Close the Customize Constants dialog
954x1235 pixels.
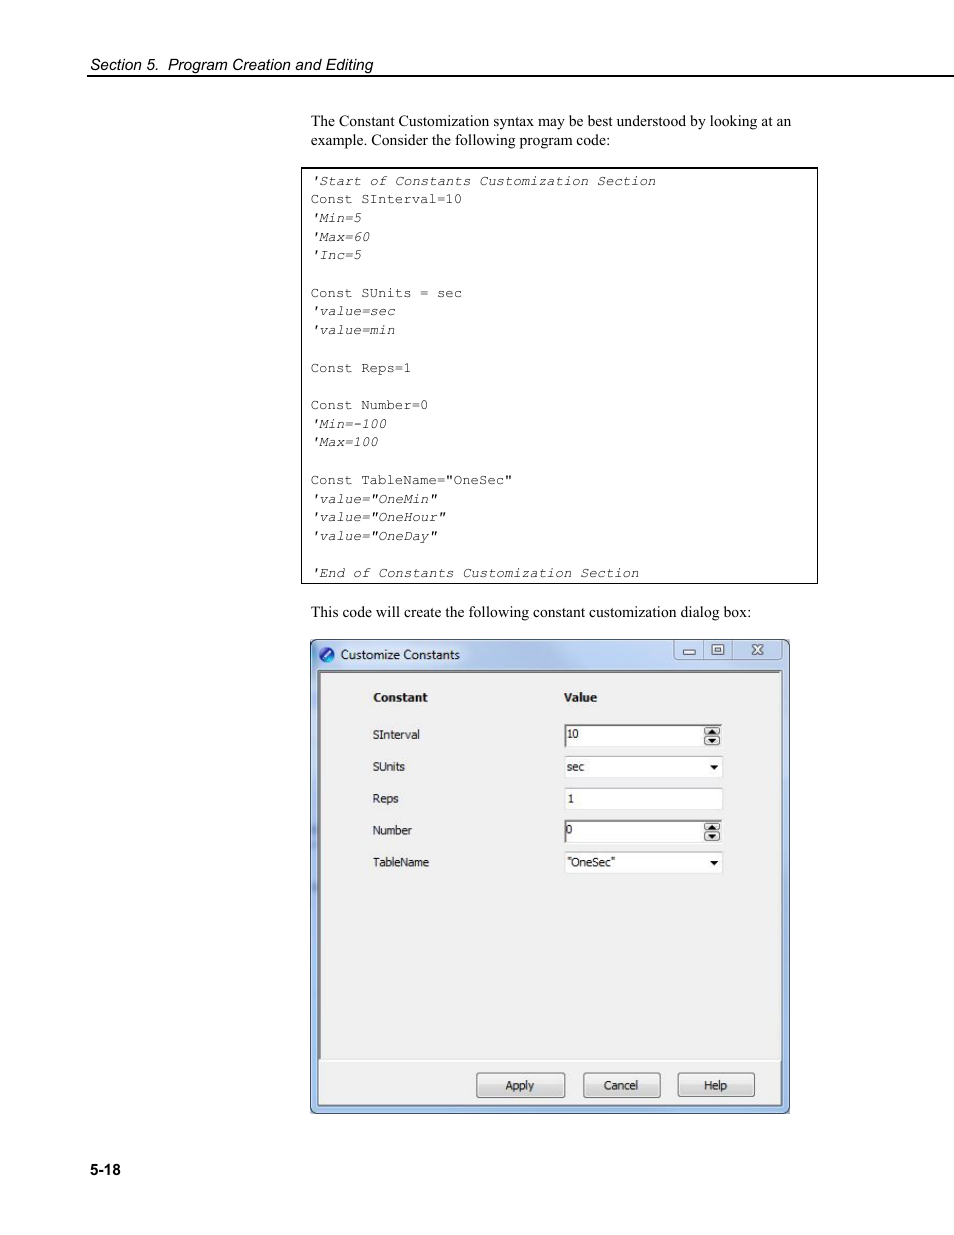pos(758,650)
